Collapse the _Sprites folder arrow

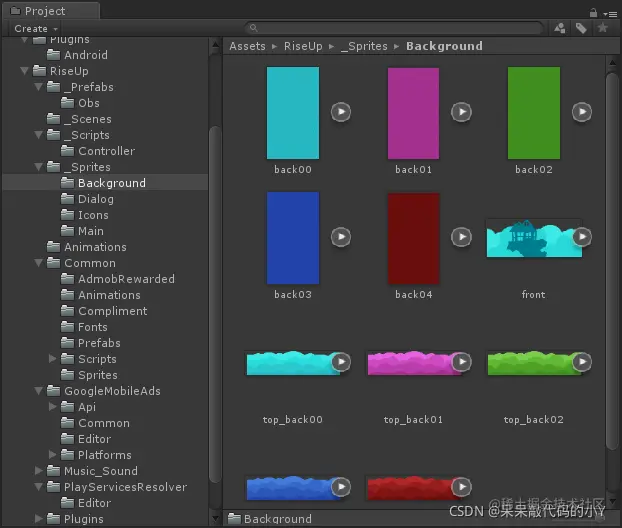tap(38, 167)
